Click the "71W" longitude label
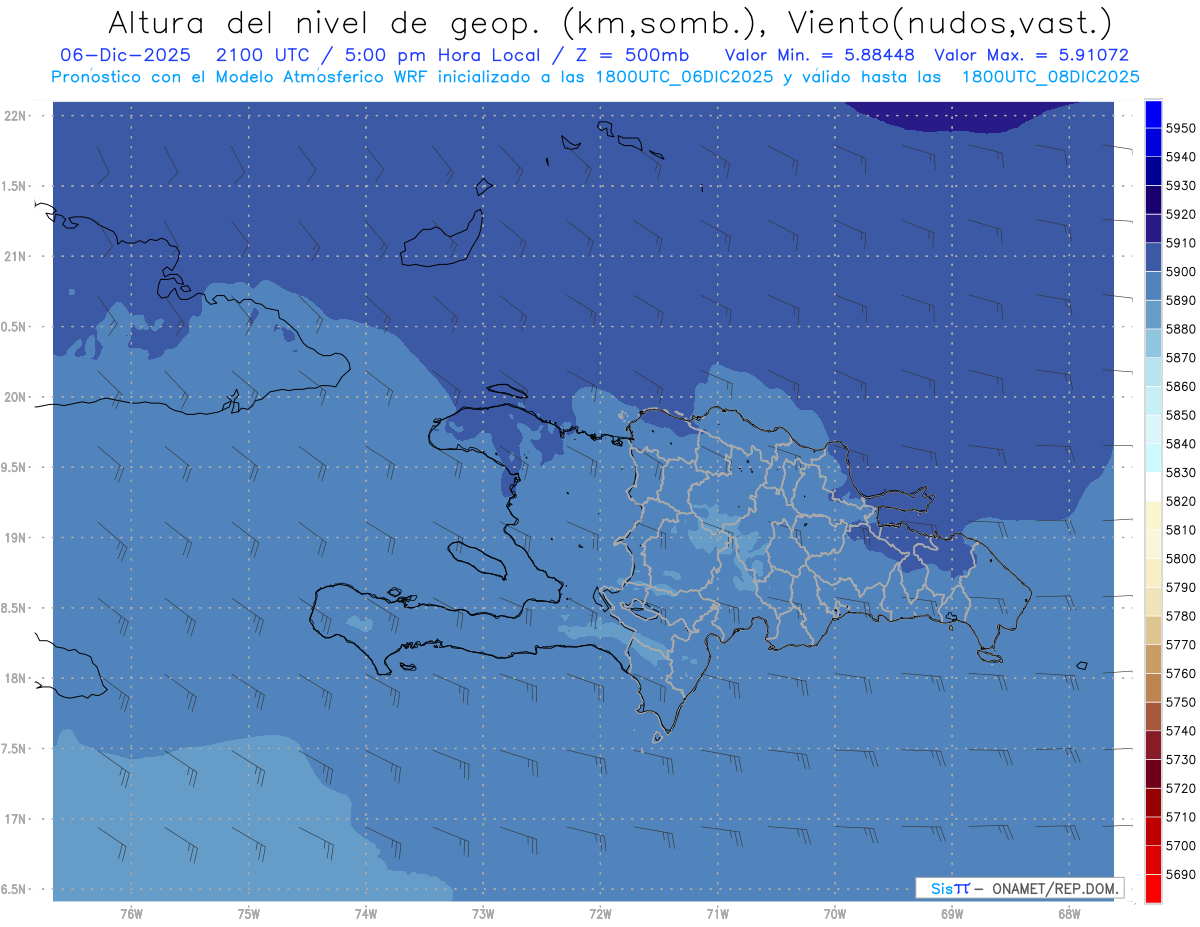The width and height of the screenshot is (1200, 927). [x=717, y=914]
